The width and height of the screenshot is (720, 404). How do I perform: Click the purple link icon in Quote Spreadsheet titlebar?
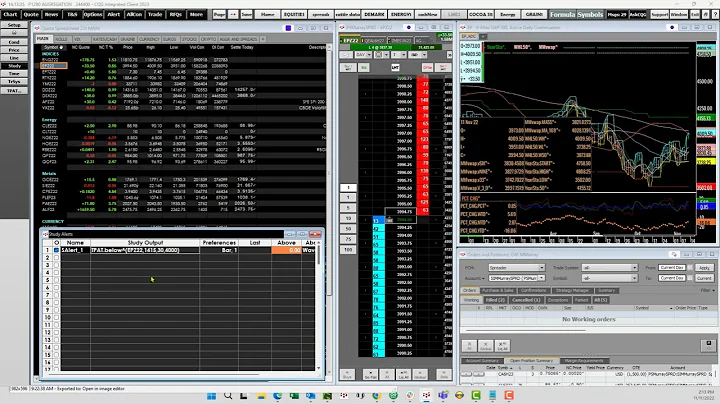[x=288, y=28]
